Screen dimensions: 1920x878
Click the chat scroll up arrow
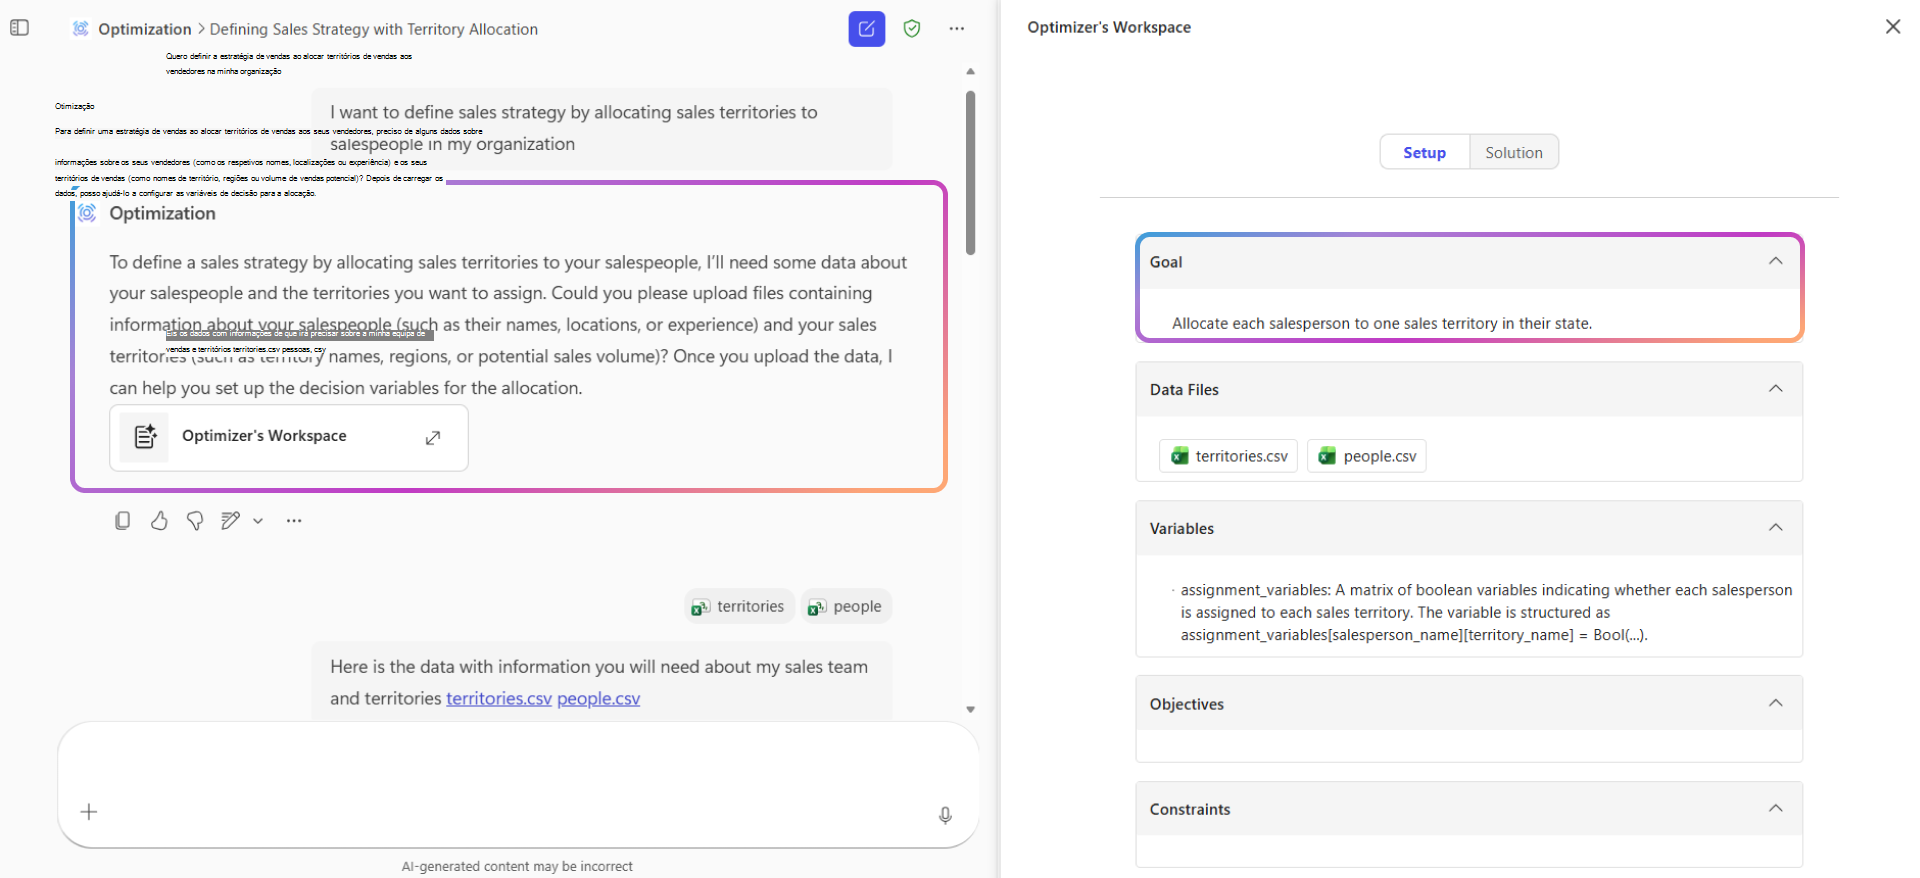coord(970,72)
